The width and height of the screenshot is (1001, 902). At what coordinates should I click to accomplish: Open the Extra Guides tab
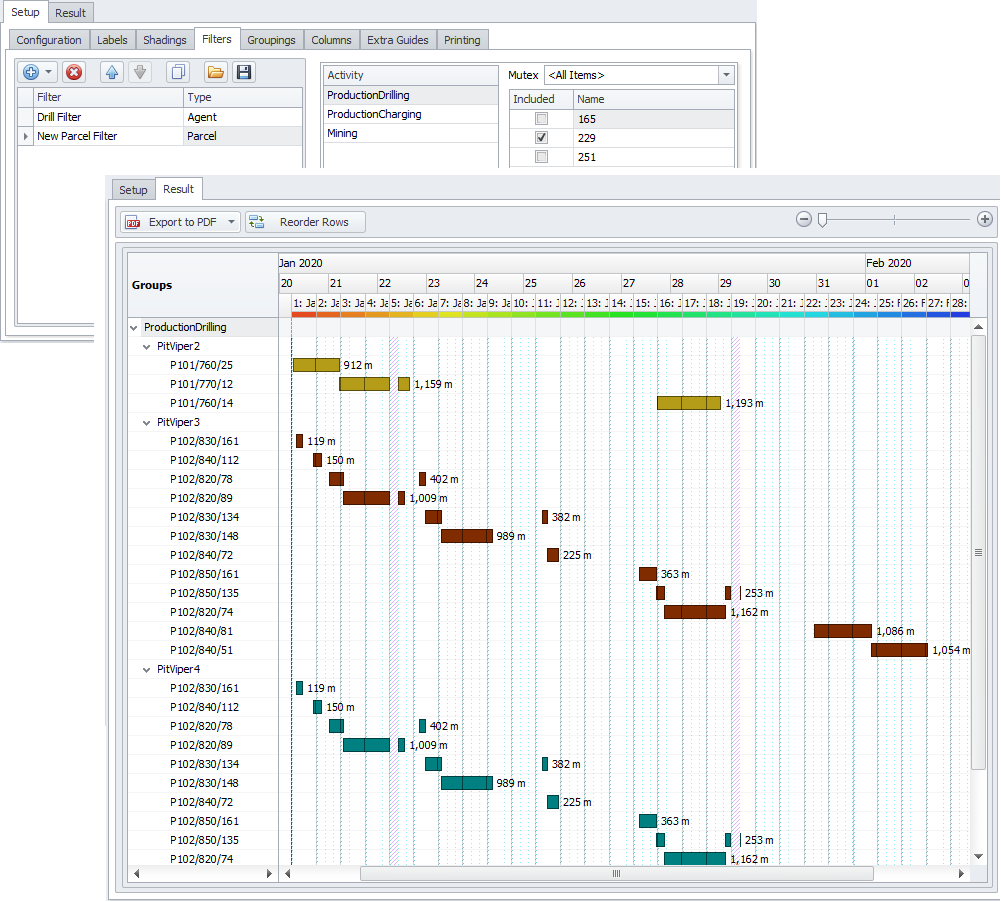(x=397, y=40)
